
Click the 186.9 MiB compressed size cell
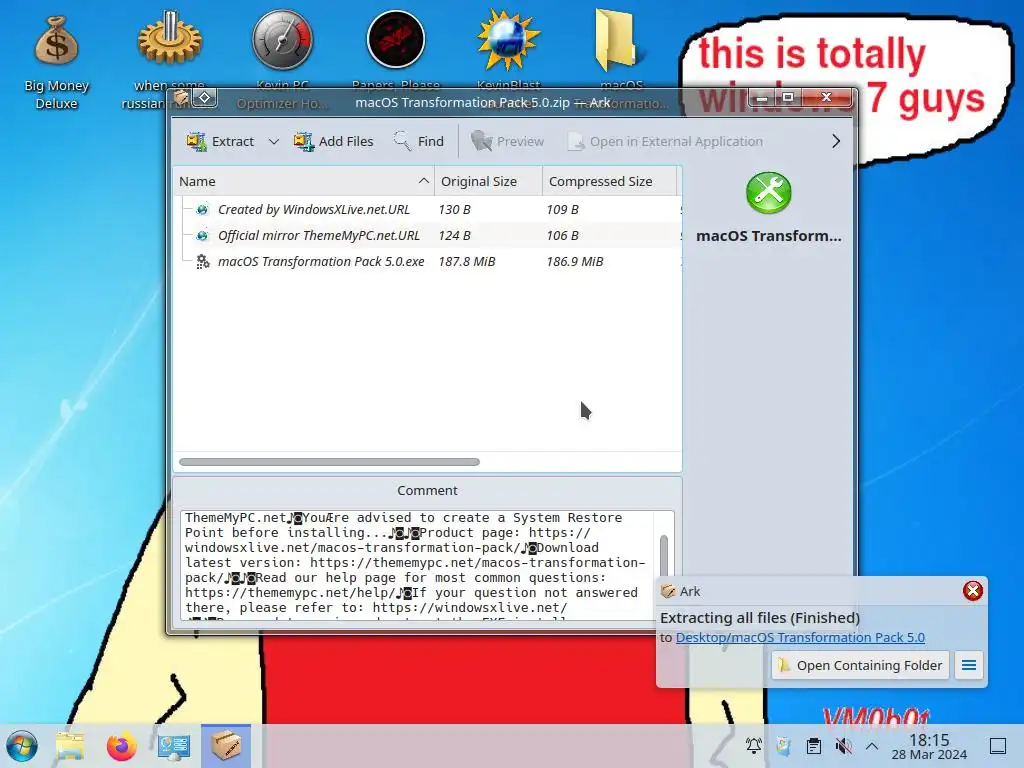[575, 262]
